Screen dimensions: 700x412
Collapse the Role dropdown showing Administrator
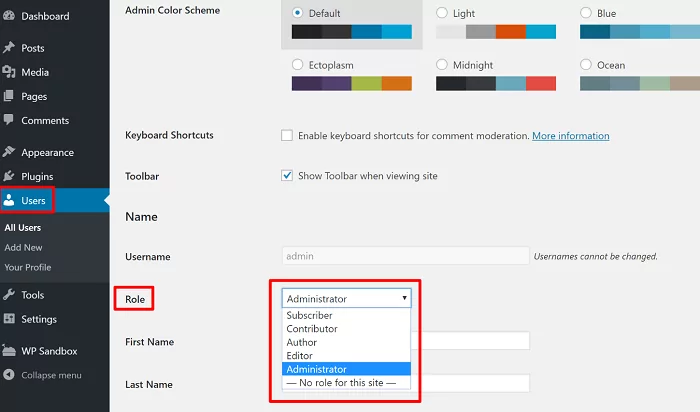346,298
